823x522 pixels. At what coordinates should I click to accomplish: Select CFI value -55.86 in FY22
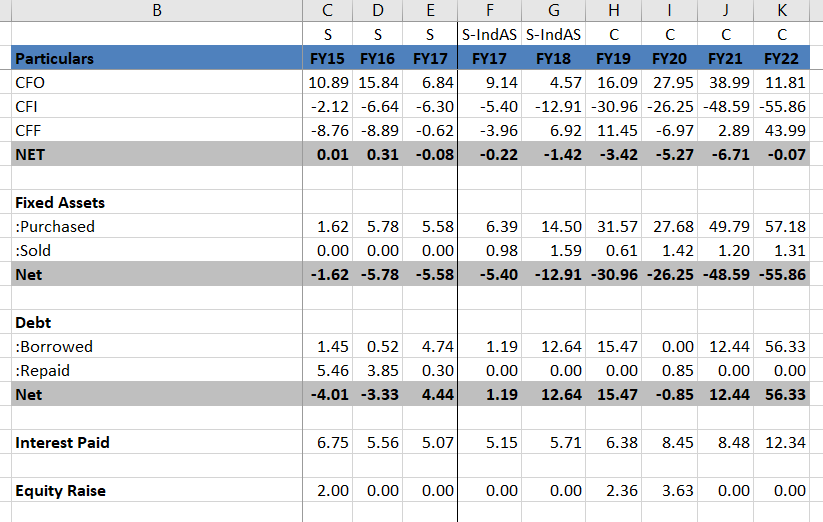[783, 106]
